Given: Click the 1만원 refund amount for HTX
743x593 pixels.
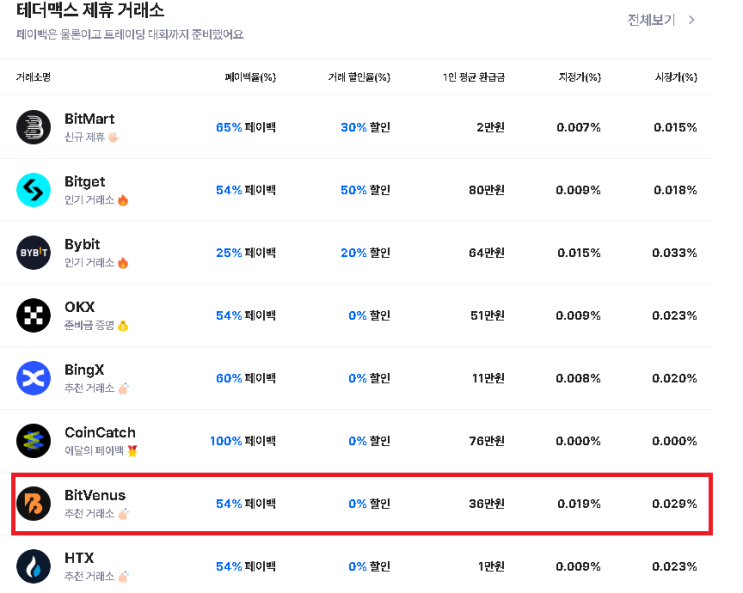Looking at the screenshot, I should pyautogui.click(x=491, y=566).
